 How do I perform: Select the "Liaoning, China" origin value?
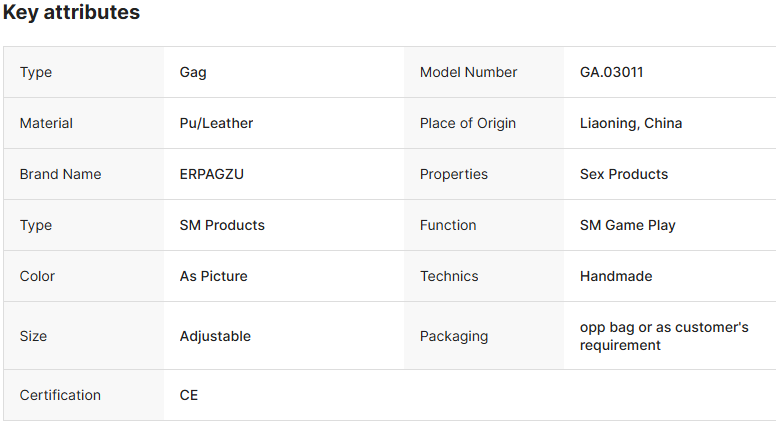click(631, 123)
